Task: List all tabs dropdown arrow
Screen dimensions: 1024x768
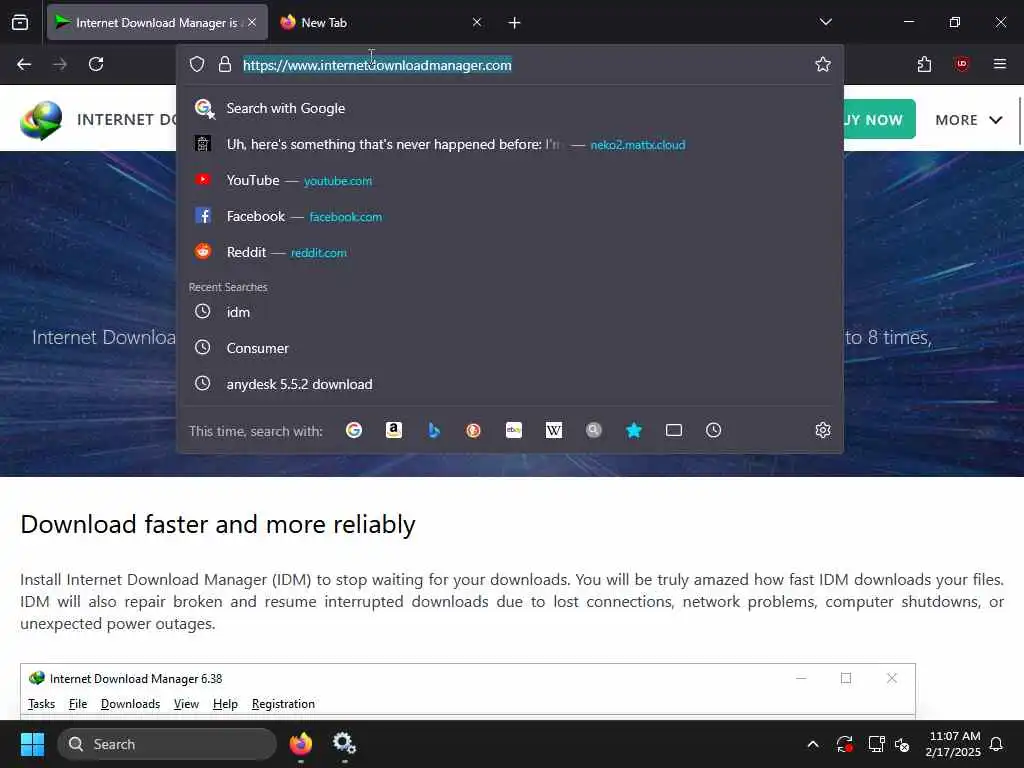Action: [x=825, y=22]
